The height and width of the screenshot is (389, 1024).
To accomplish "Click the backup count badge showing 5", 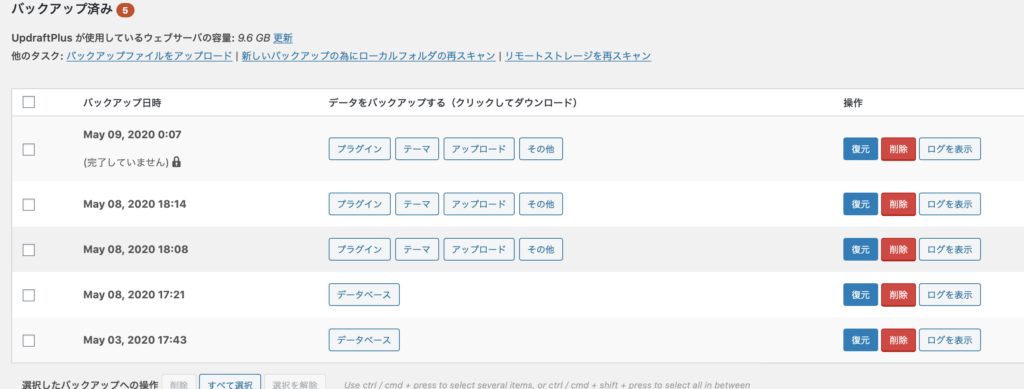I will (x=125, y=10).
